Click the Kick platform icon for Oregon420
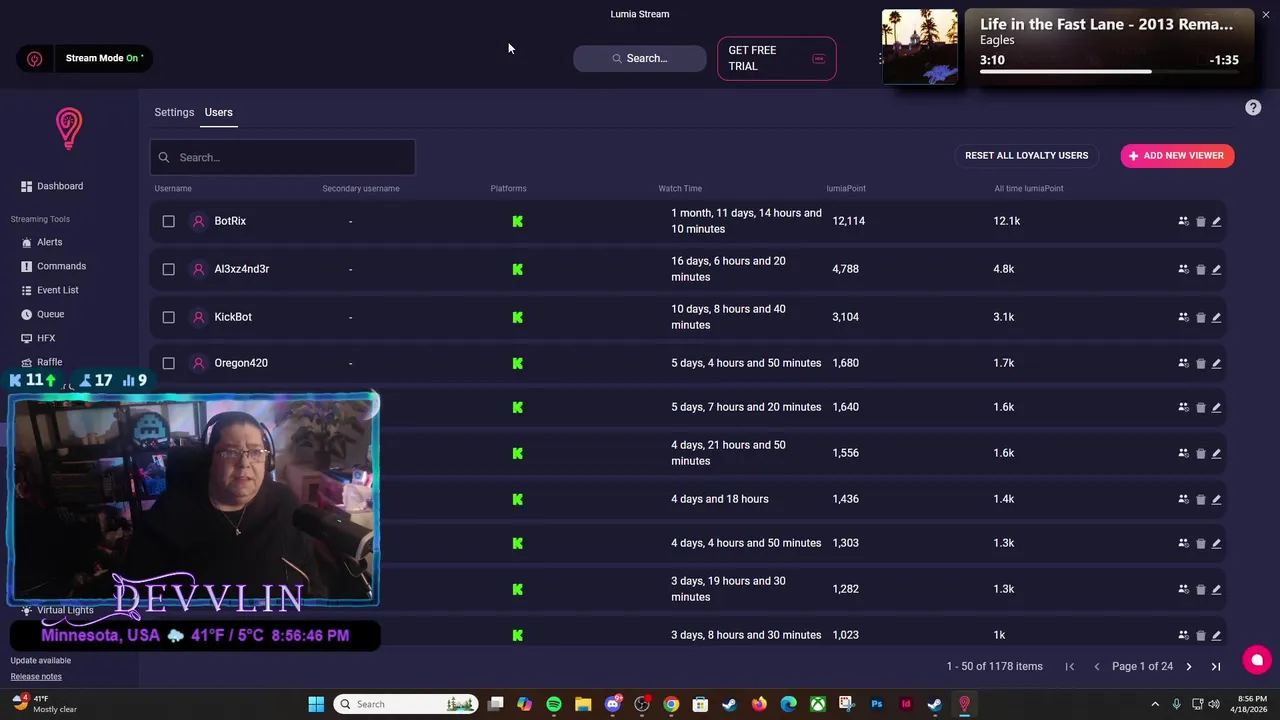 coord(517,363)
